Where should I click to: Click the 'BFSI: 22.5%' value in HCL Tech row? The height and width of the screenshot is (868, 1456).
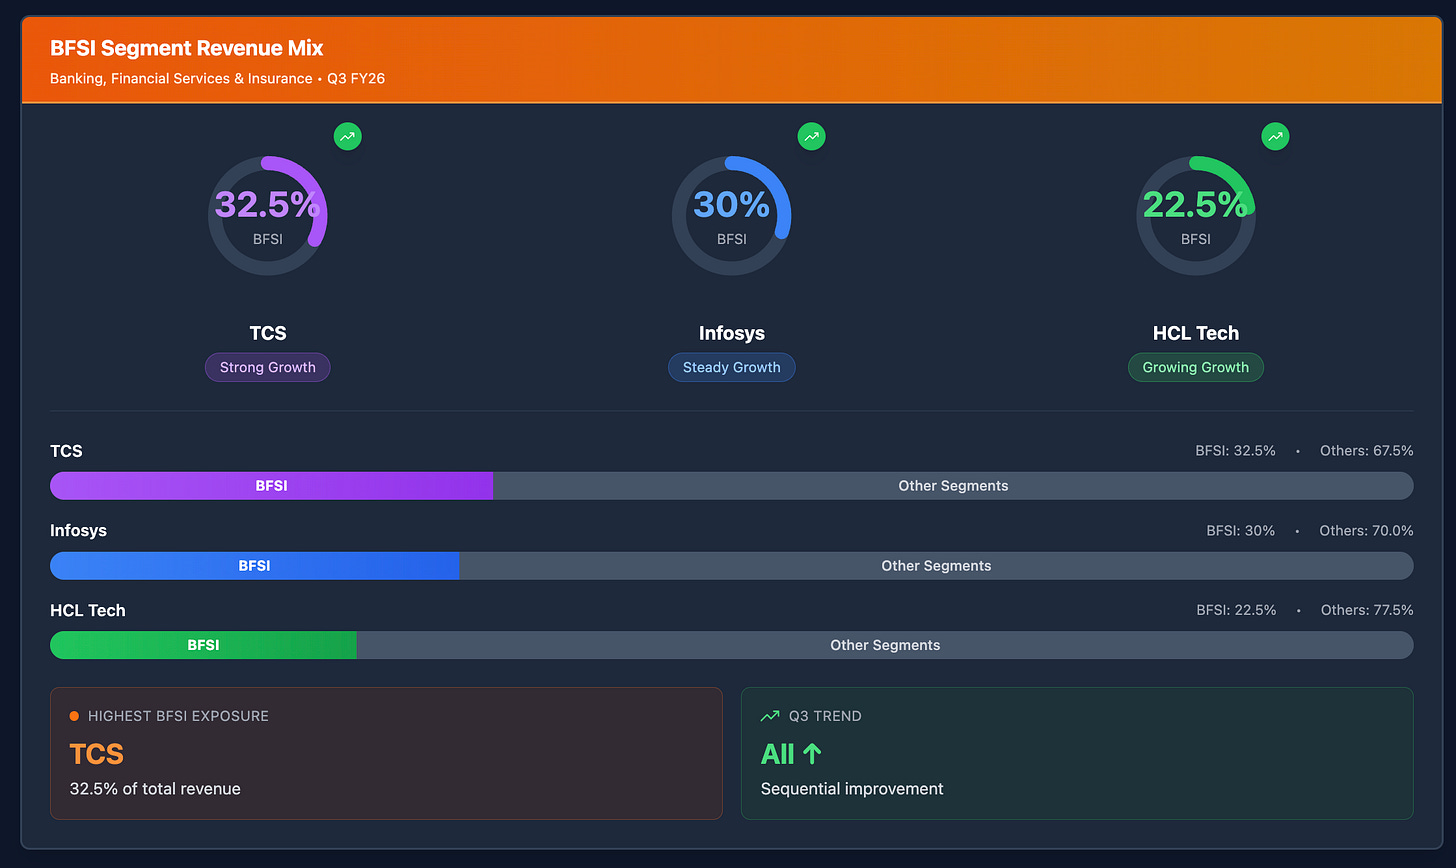pyautogui.click(x=1236, y=610)
